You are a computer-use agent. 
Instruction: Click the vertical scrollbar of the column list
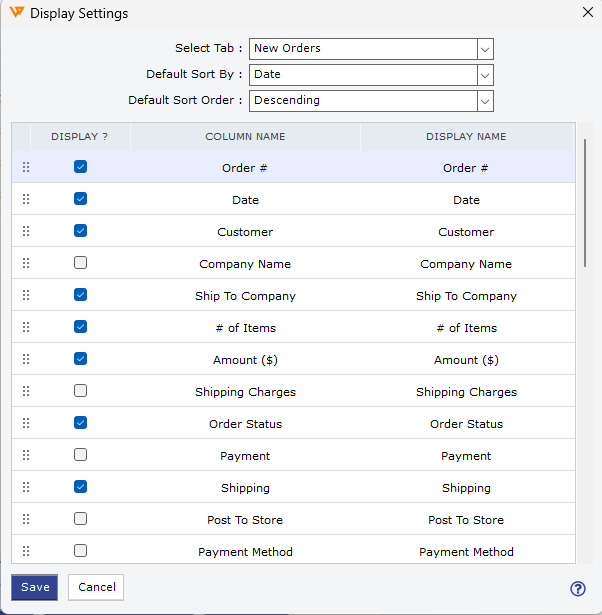[x=585, y=200]
